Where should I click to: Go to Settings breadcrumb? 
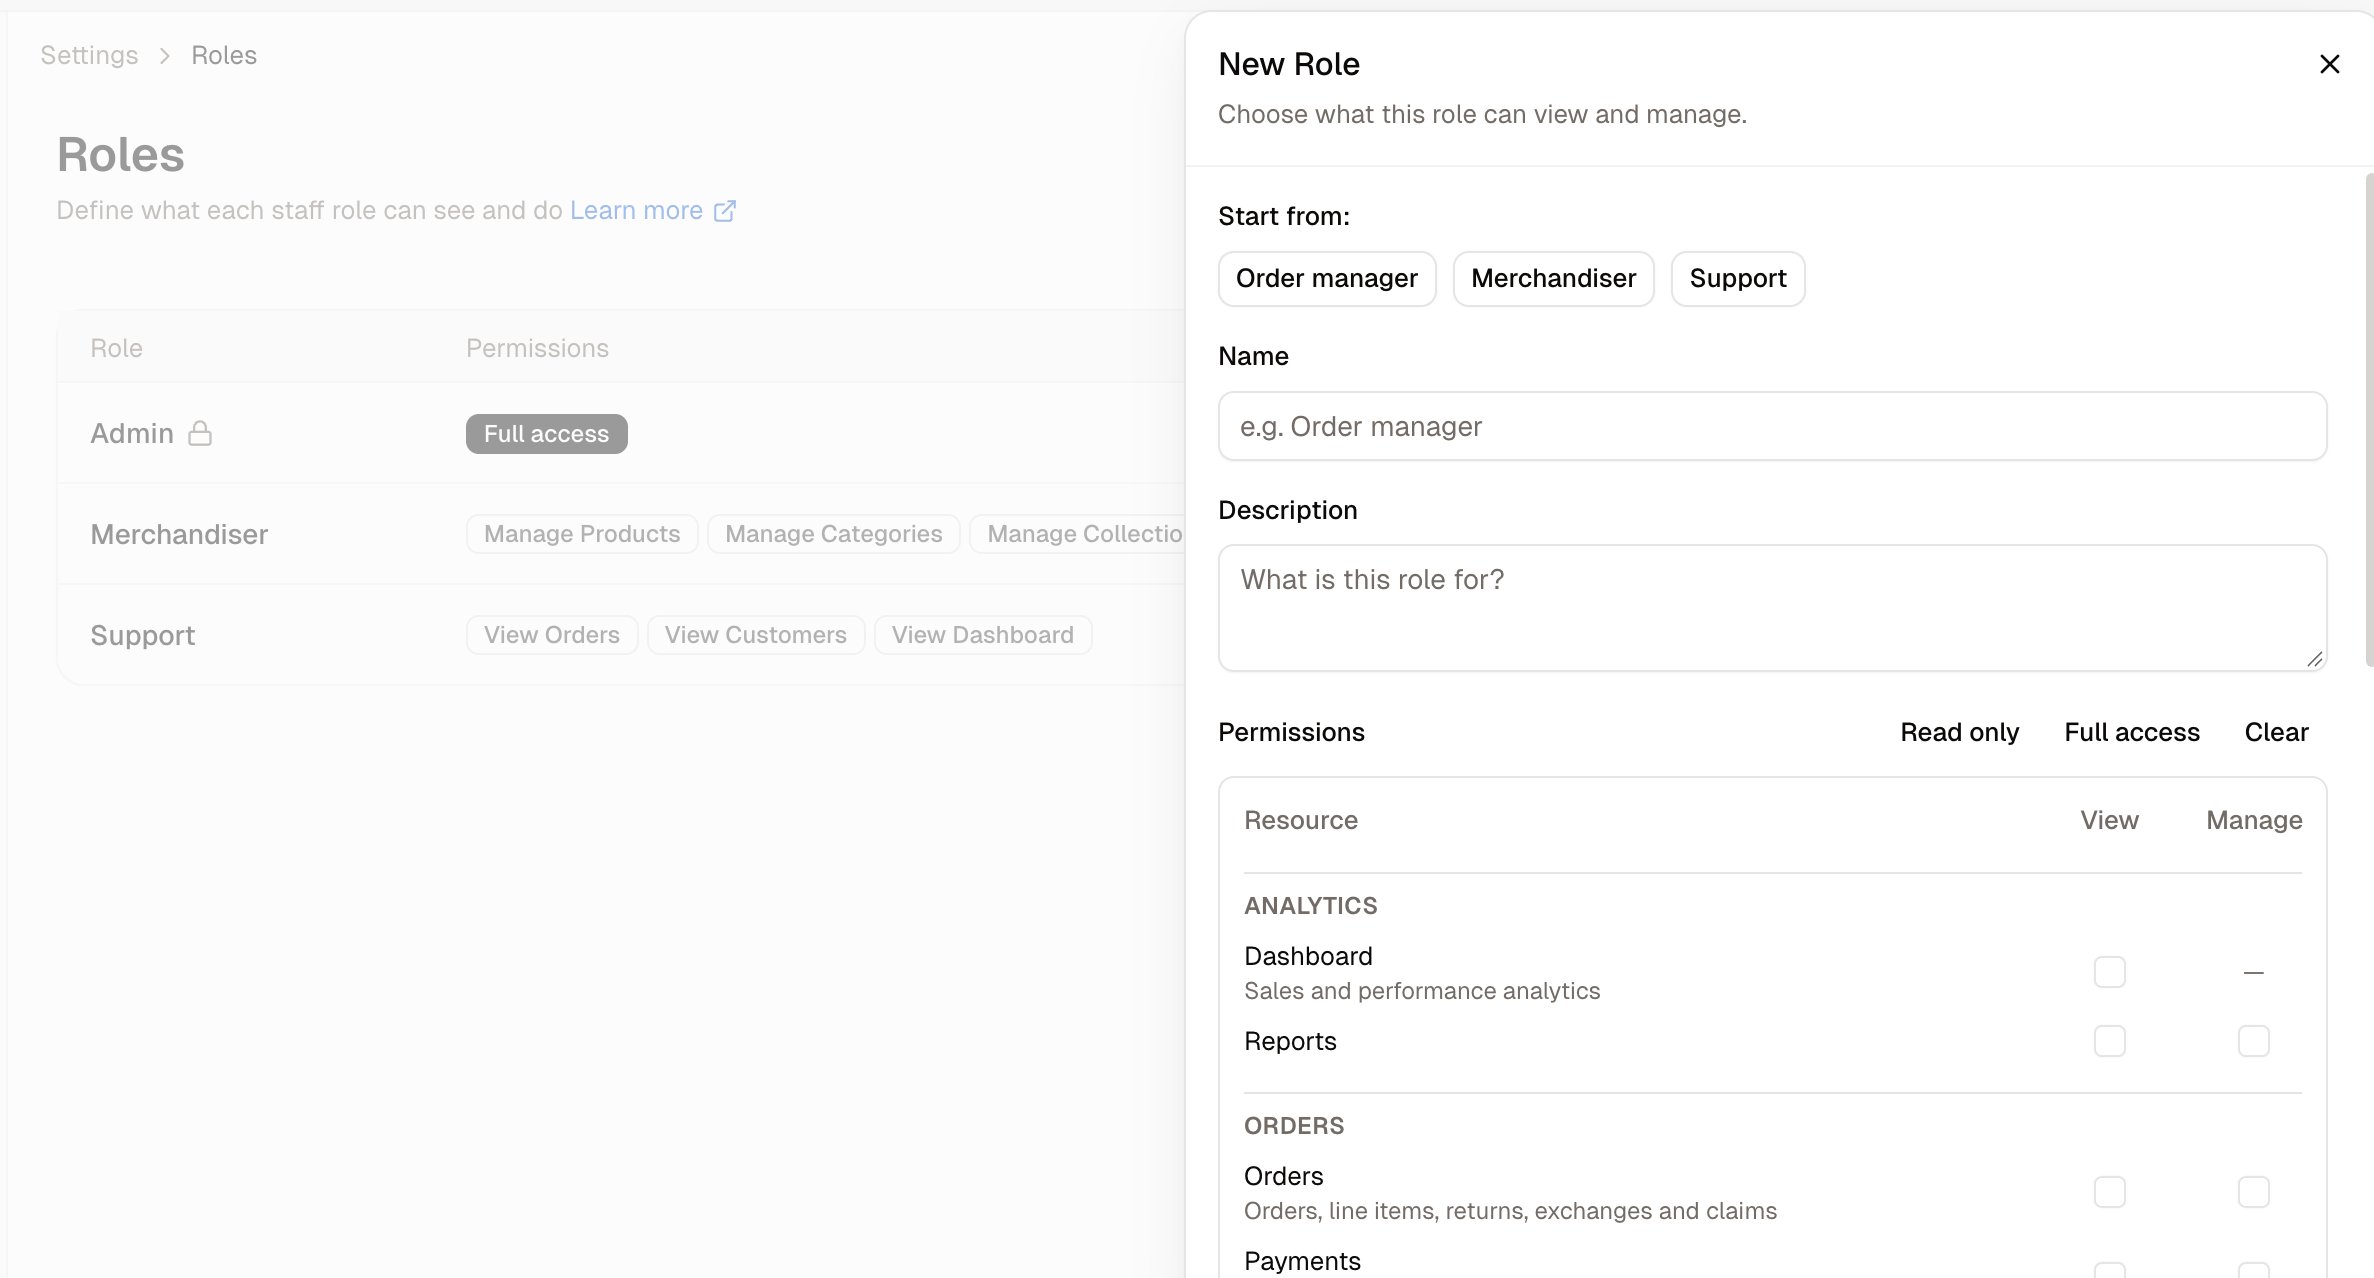pos(89,56)
